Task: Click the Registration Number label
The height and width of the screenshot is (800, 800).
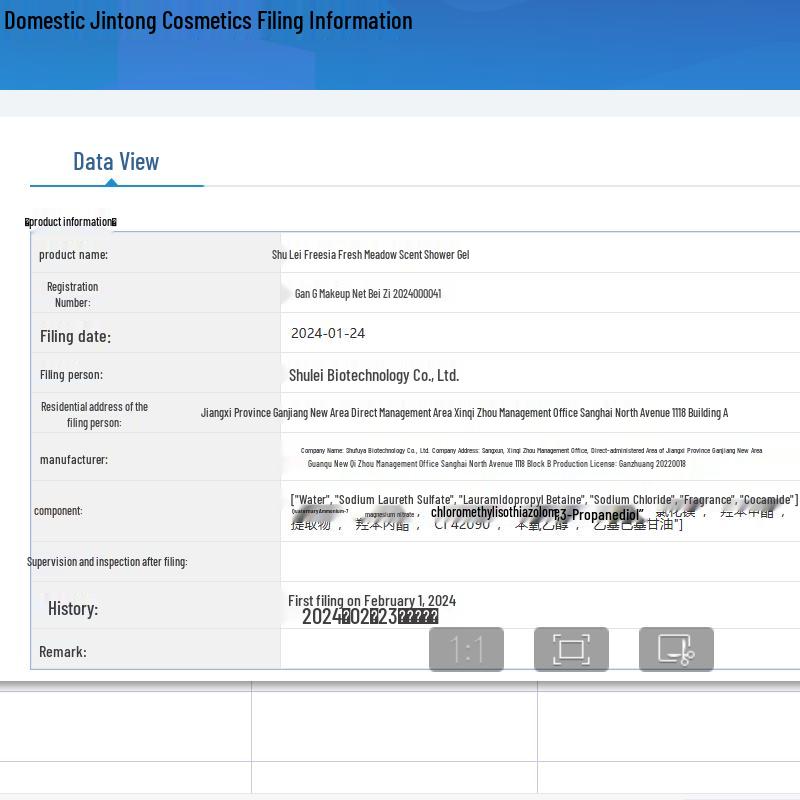Action: point(72,294)
